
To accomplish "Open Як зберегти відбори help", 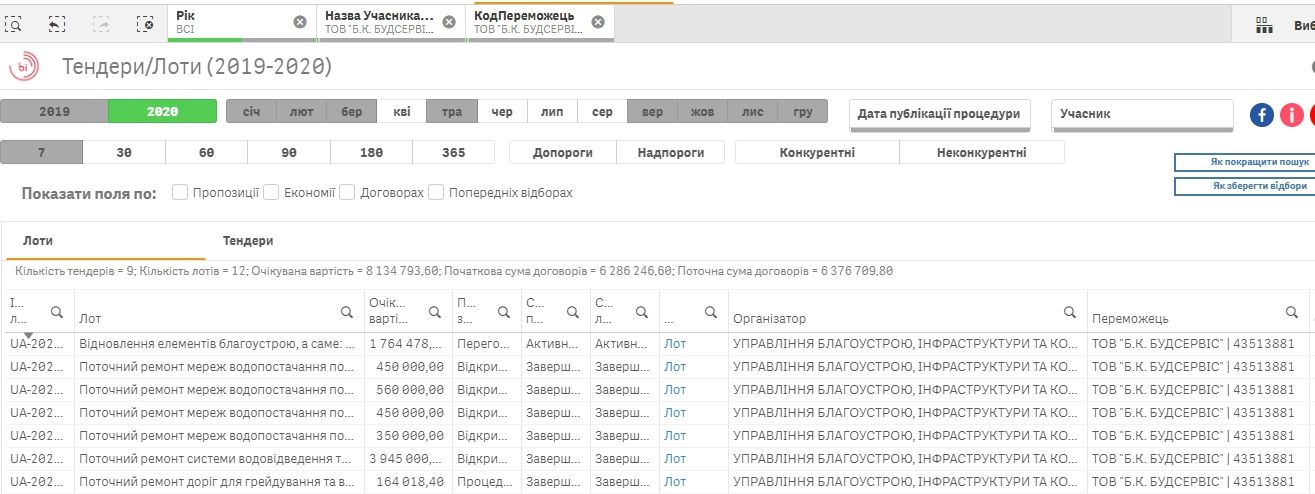I will (1245, 186).
